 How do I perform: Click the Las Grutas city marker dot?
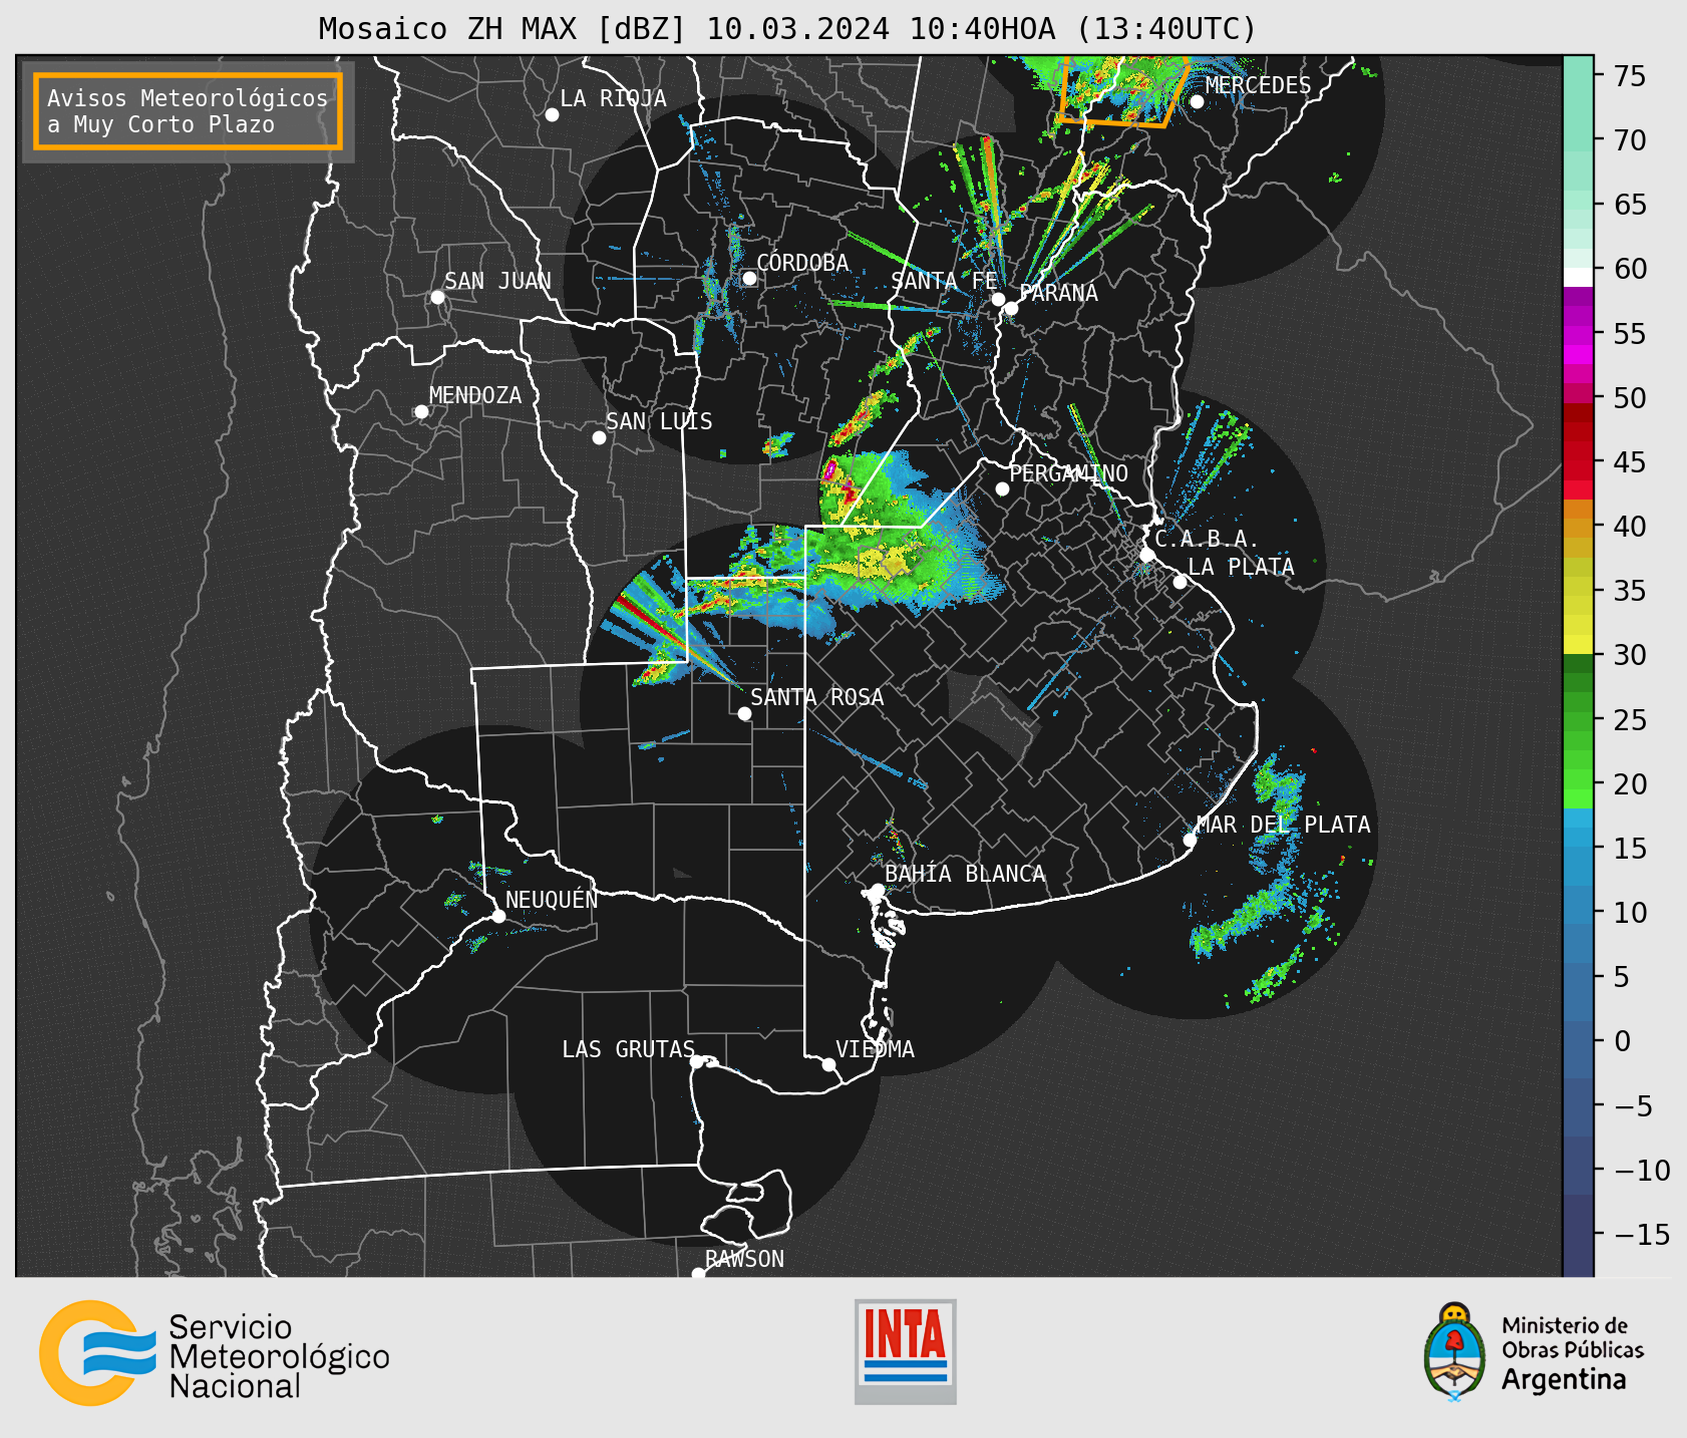click(697, 1062)
